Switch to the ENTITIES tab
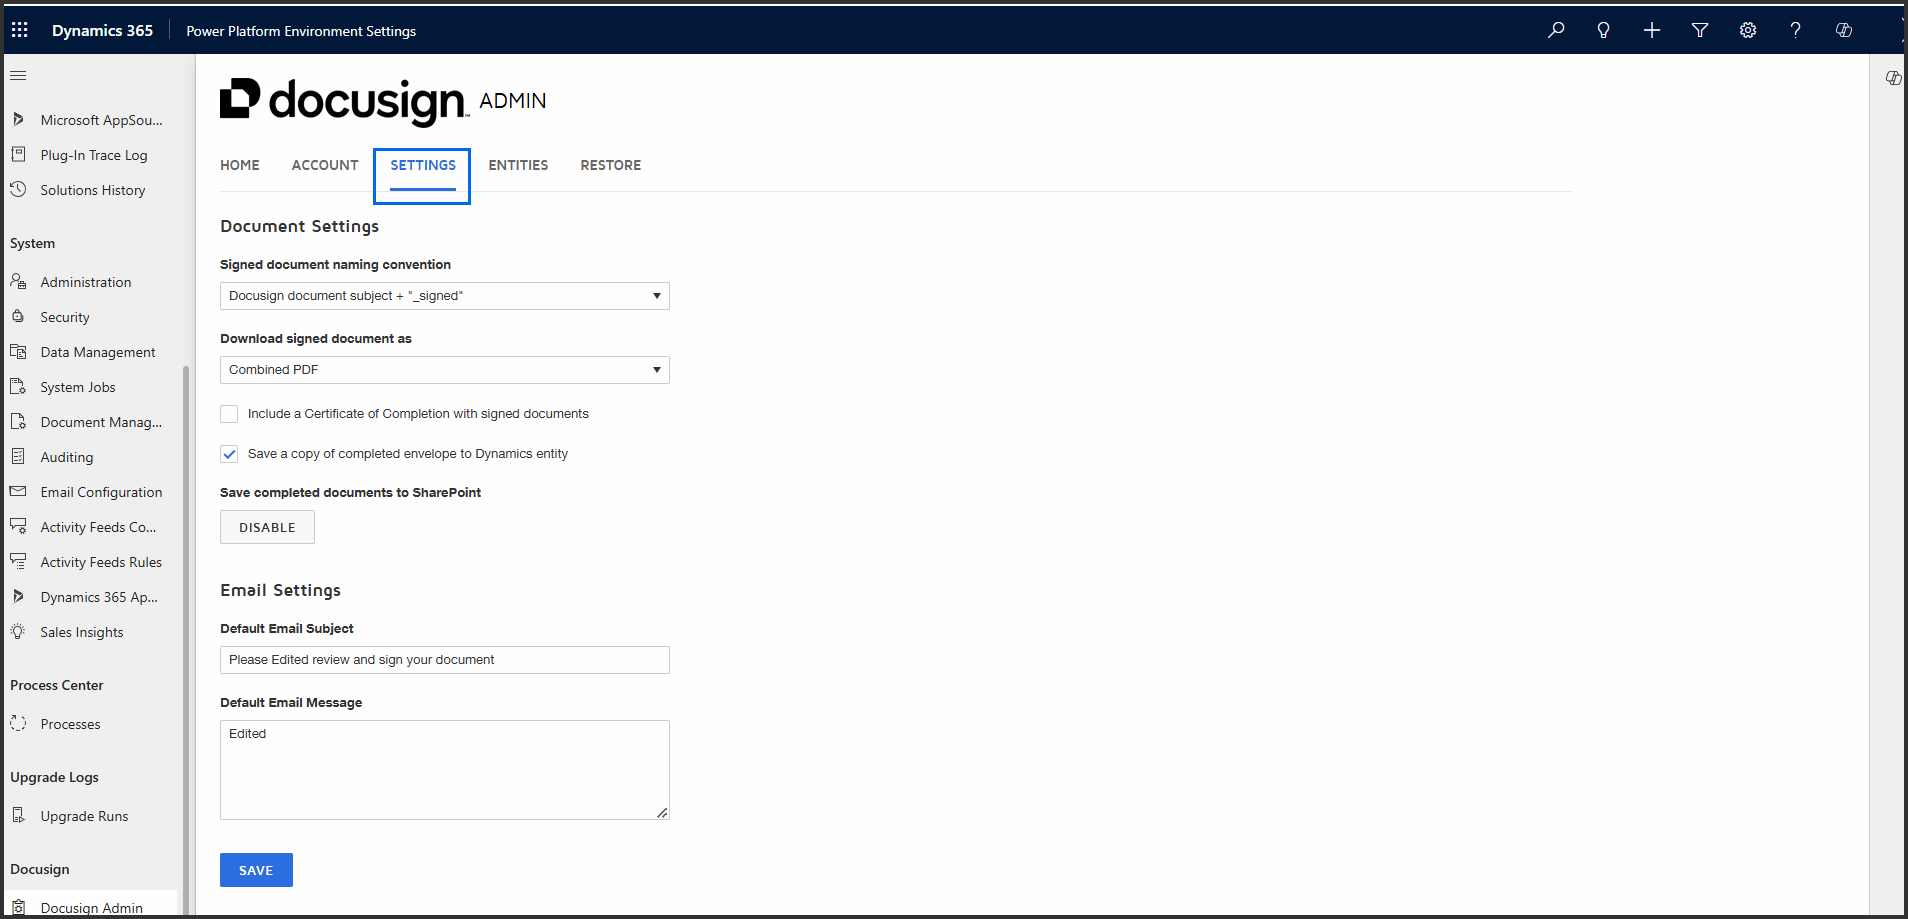The width and height of the screenshot is (1908, 919). pos(518,165)
